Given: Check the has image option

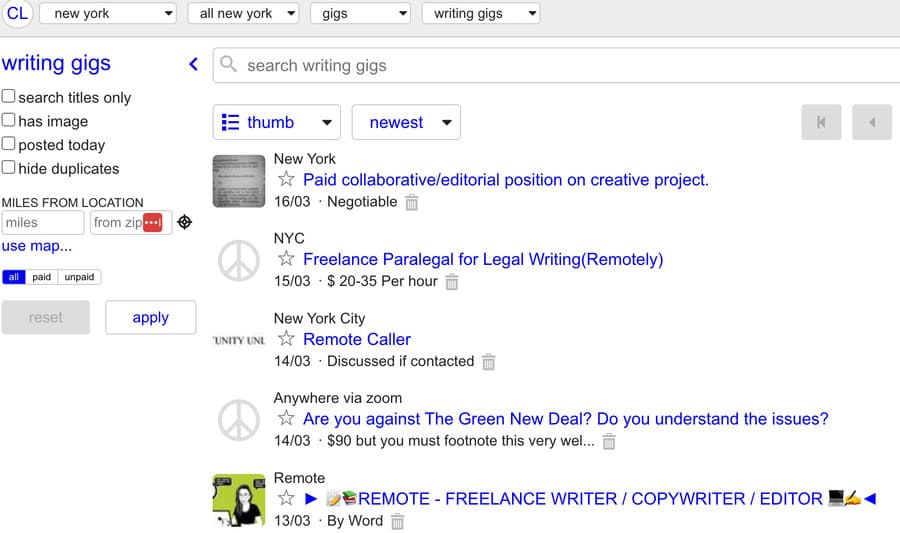Looking at the screenshot, I should (9, 121).
